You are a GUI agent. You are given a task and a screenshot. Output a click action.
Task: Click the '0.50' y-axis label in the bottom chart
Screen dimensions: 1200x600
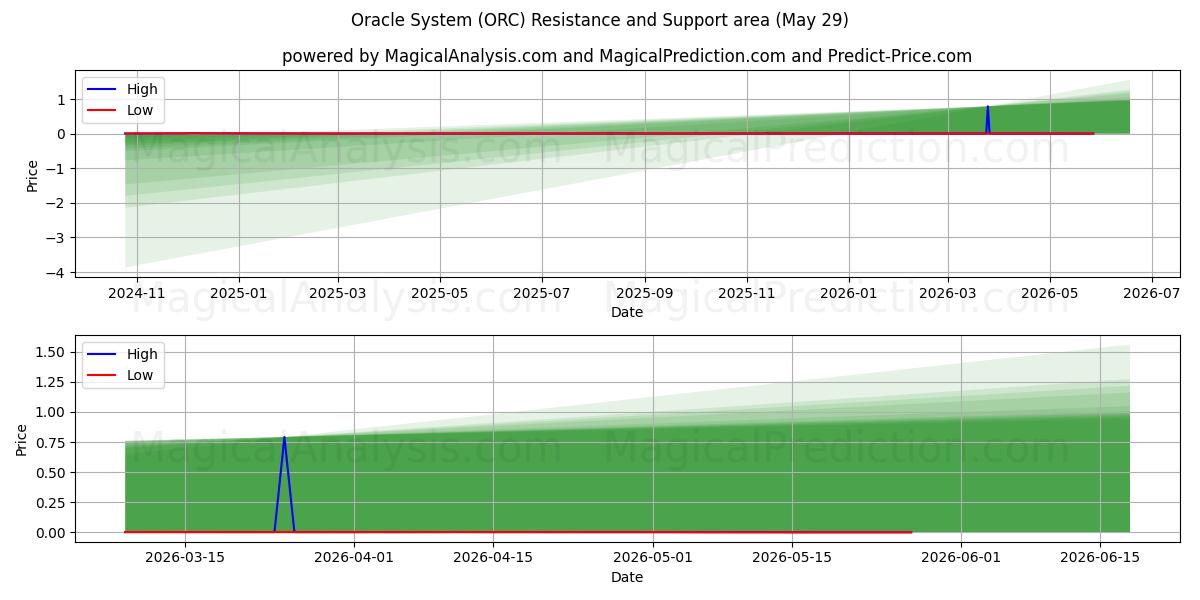[51, 472]
